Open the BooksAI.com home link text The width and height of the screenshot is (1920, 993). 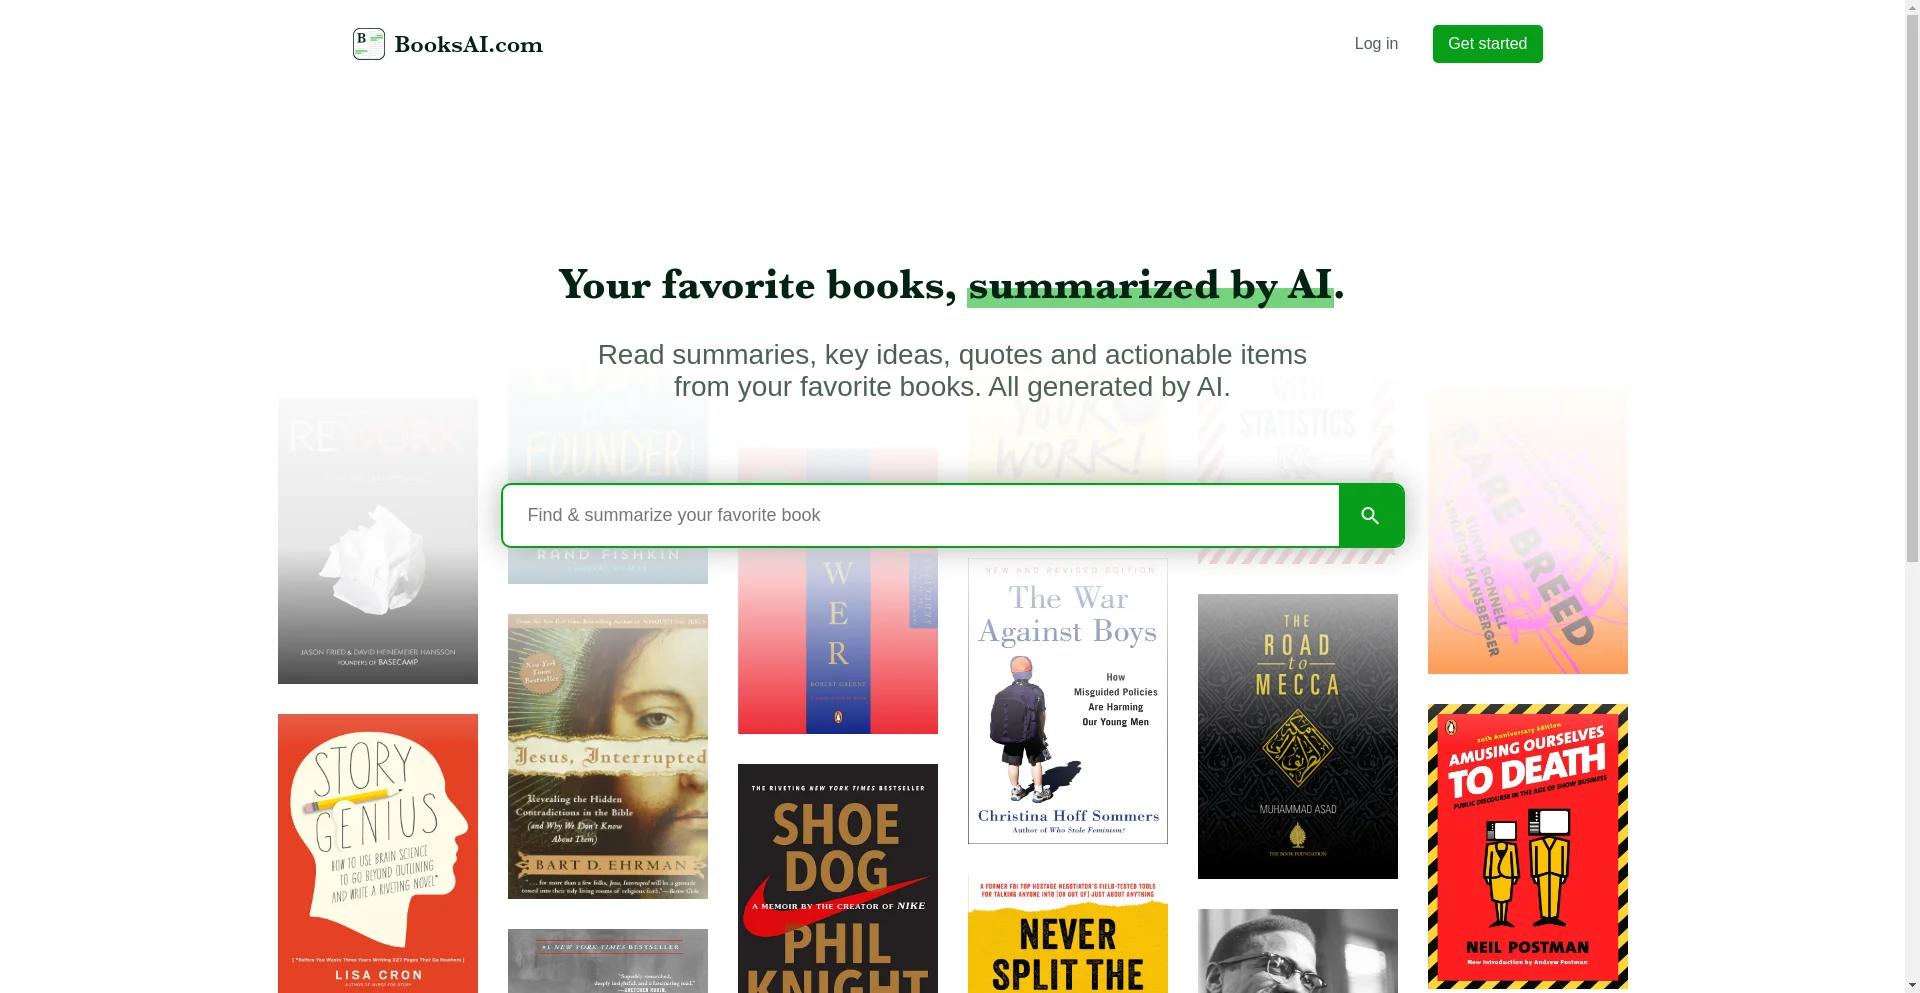tap(468, 45)
